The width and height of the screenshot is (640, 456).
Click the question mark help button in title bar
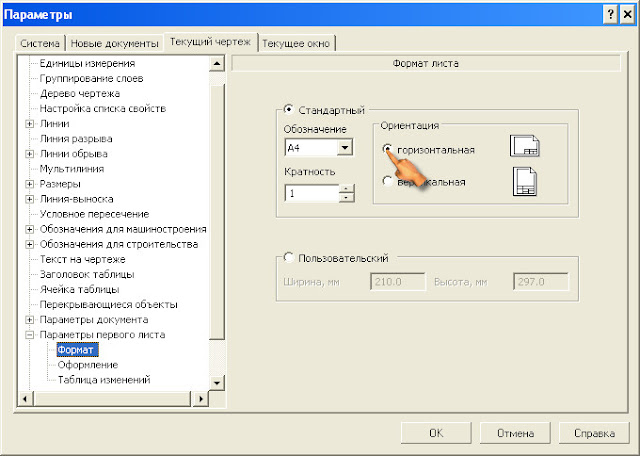coord(610,15)
